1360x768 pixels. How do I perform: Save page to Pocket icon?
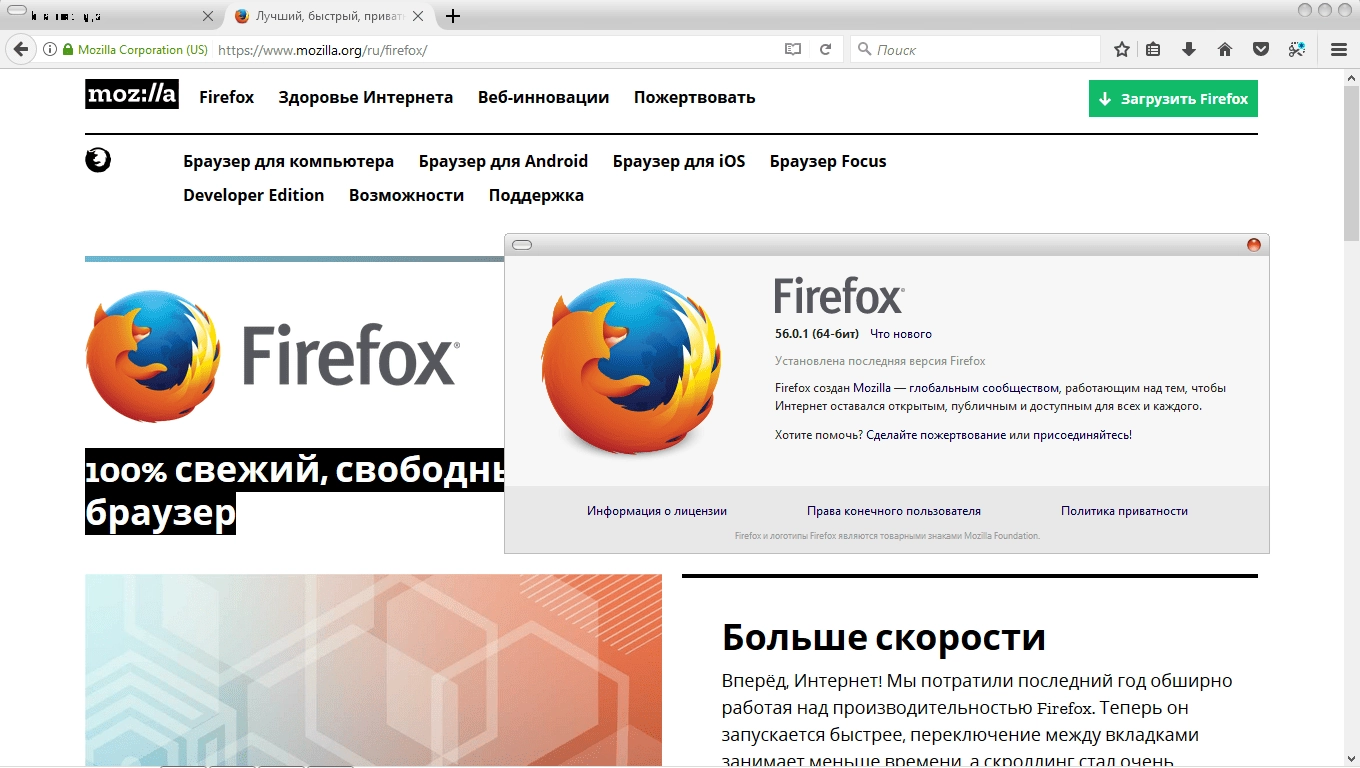(1261, 49)
